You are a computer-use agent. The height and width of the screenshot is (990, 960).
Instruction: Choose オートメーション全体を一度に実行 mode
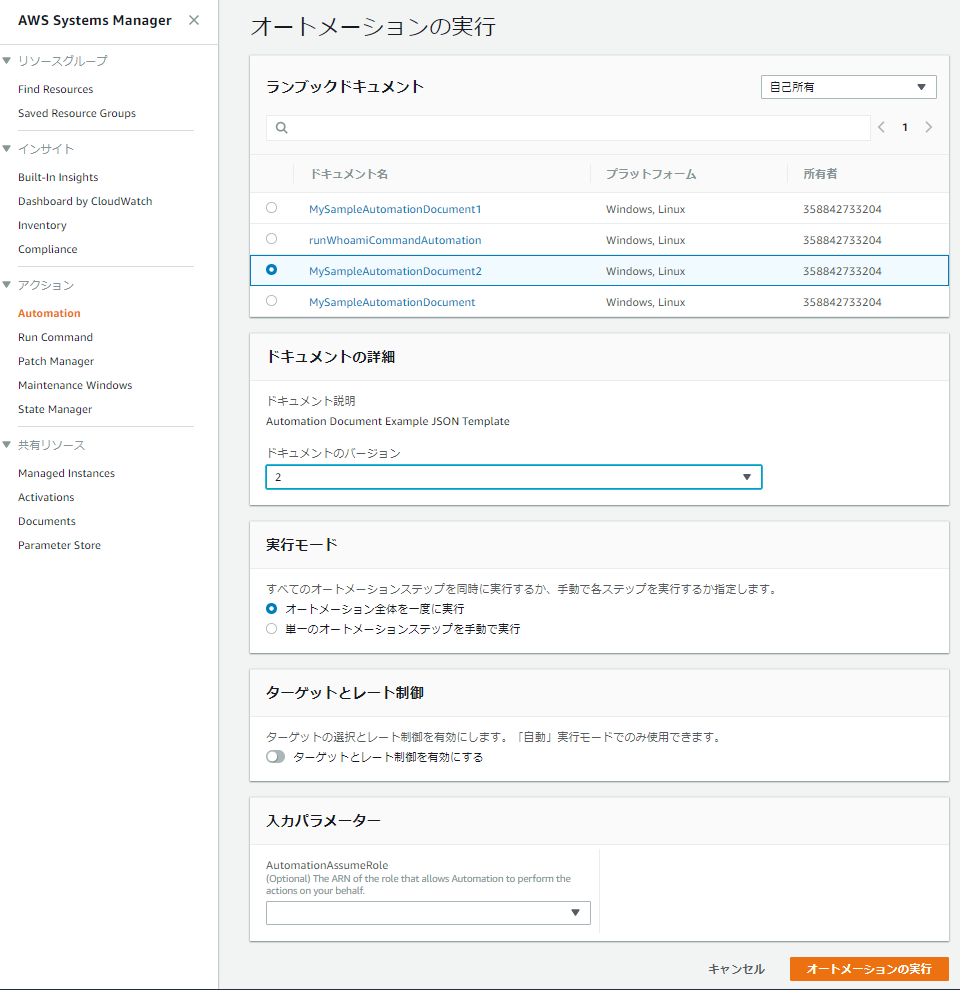pyautogui.click(x=272, y=609)
